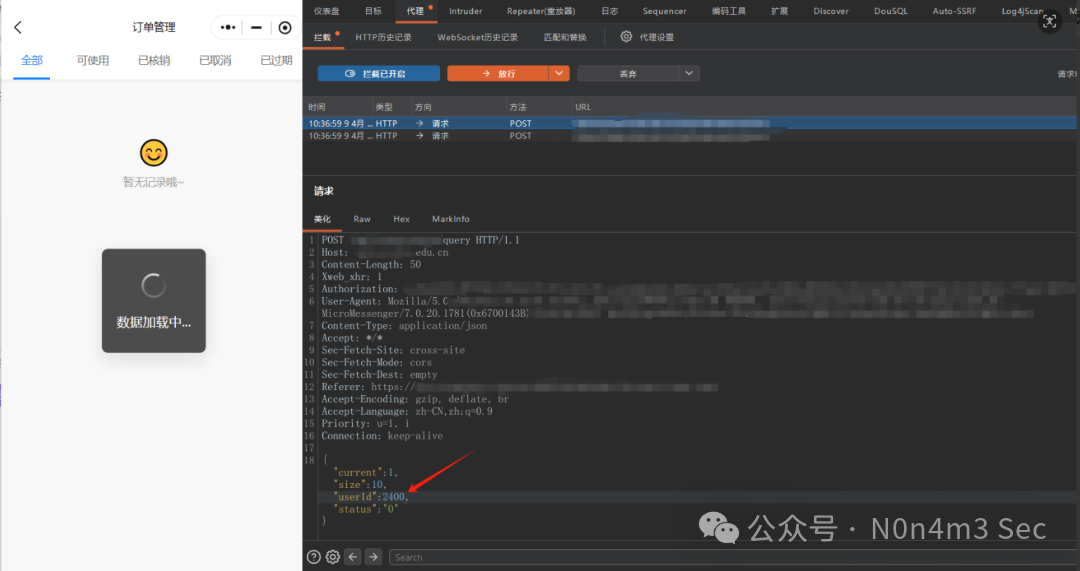
Task: Open the HTTP历史记录 sub-tab
Action: 383,37
